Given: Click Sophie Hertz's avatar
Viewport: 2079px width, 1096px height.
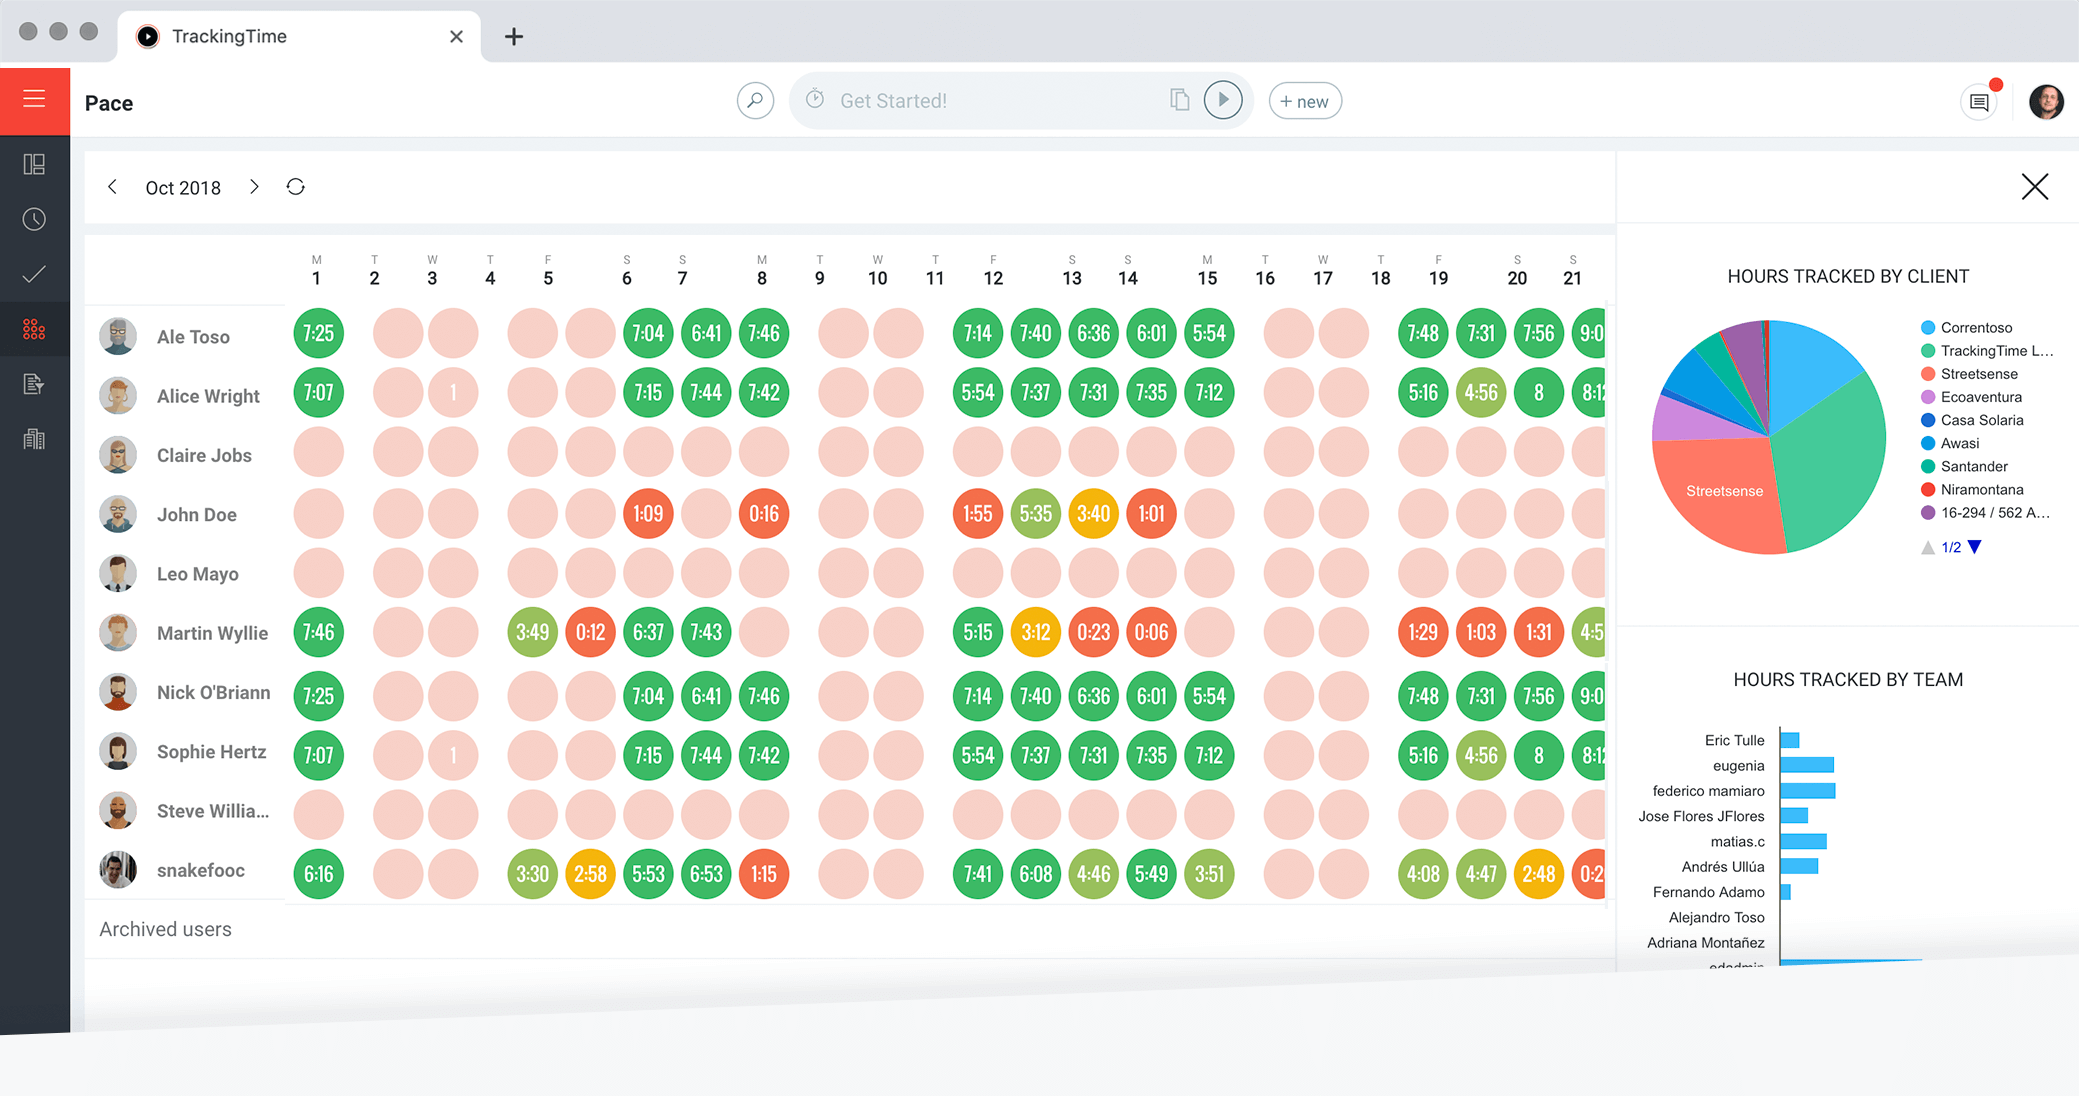Looking at the screenshot, I should 118,752.
